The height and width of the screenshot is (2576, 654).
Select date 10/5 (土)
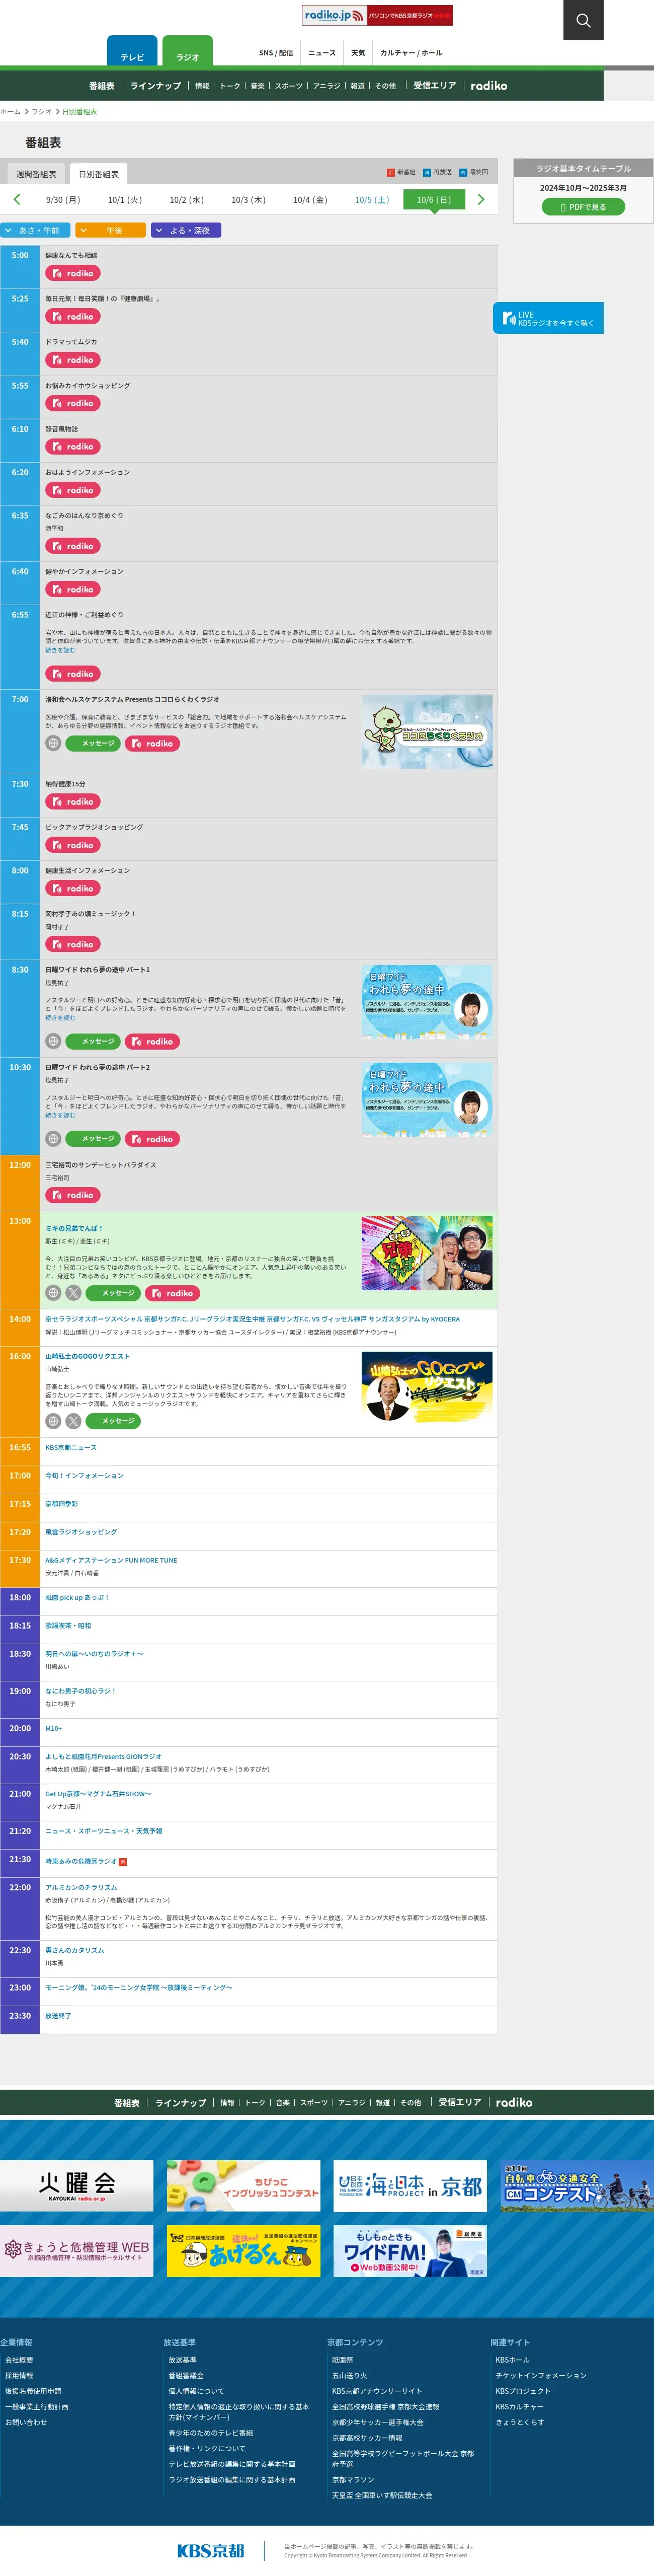(372, 200)
